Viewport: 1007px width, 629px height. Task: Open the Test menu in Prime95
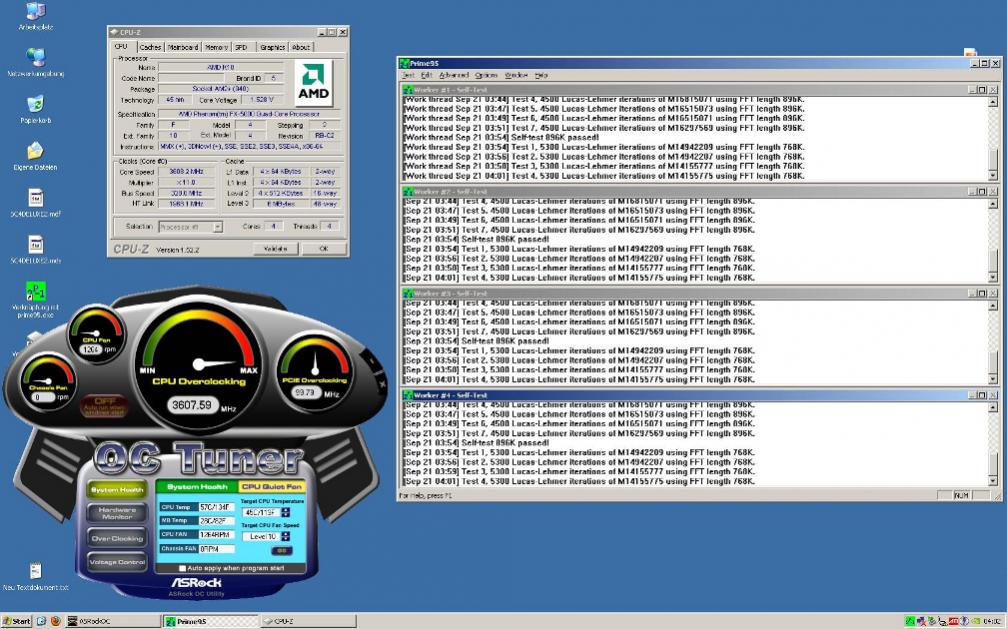coord(408,75)
